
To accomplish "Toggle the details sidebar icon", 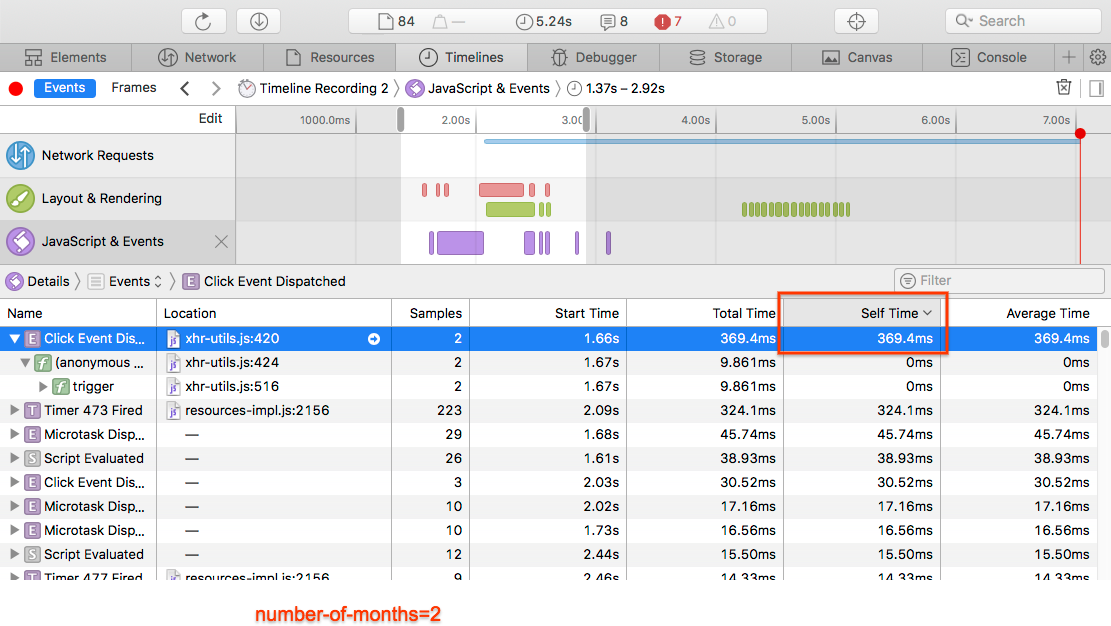I will coord(1096,88).
